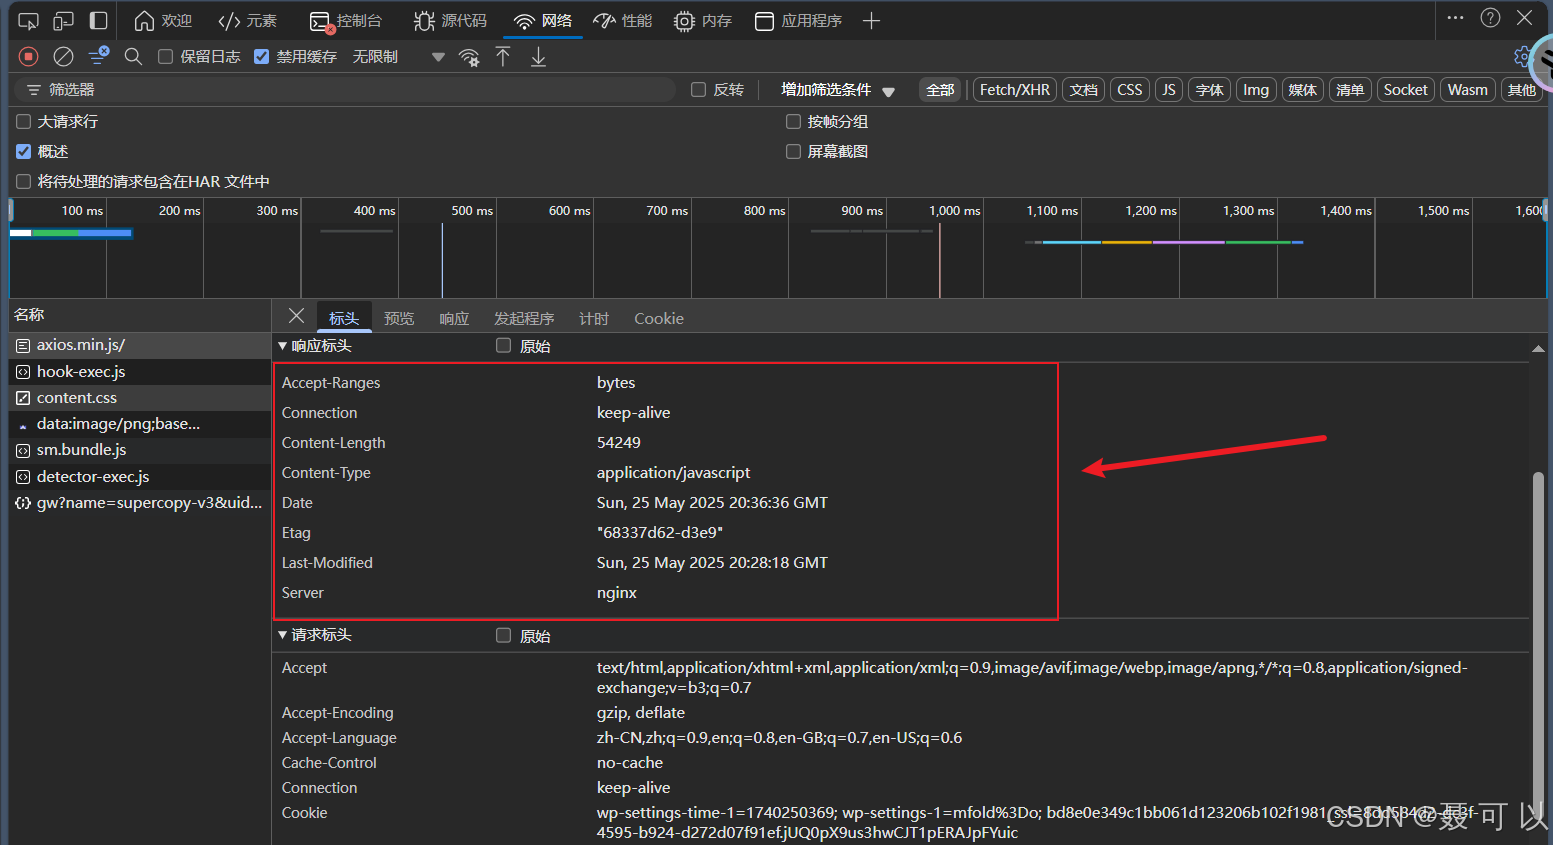Select gw?name=supercopy-v3 request row
The image size is (1553, 845).
[140, 503]
